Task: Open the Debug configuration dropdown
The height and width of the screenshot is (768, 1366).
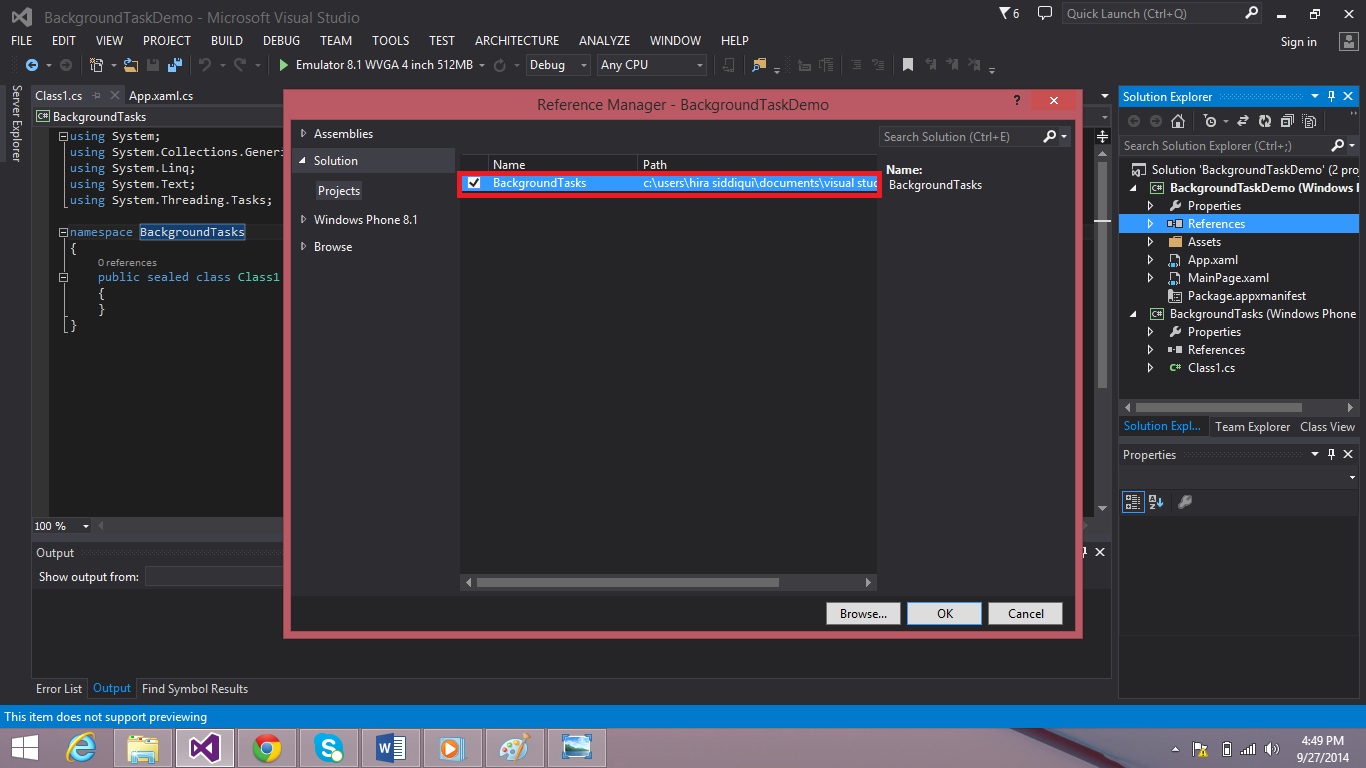Action: (556, 65)
